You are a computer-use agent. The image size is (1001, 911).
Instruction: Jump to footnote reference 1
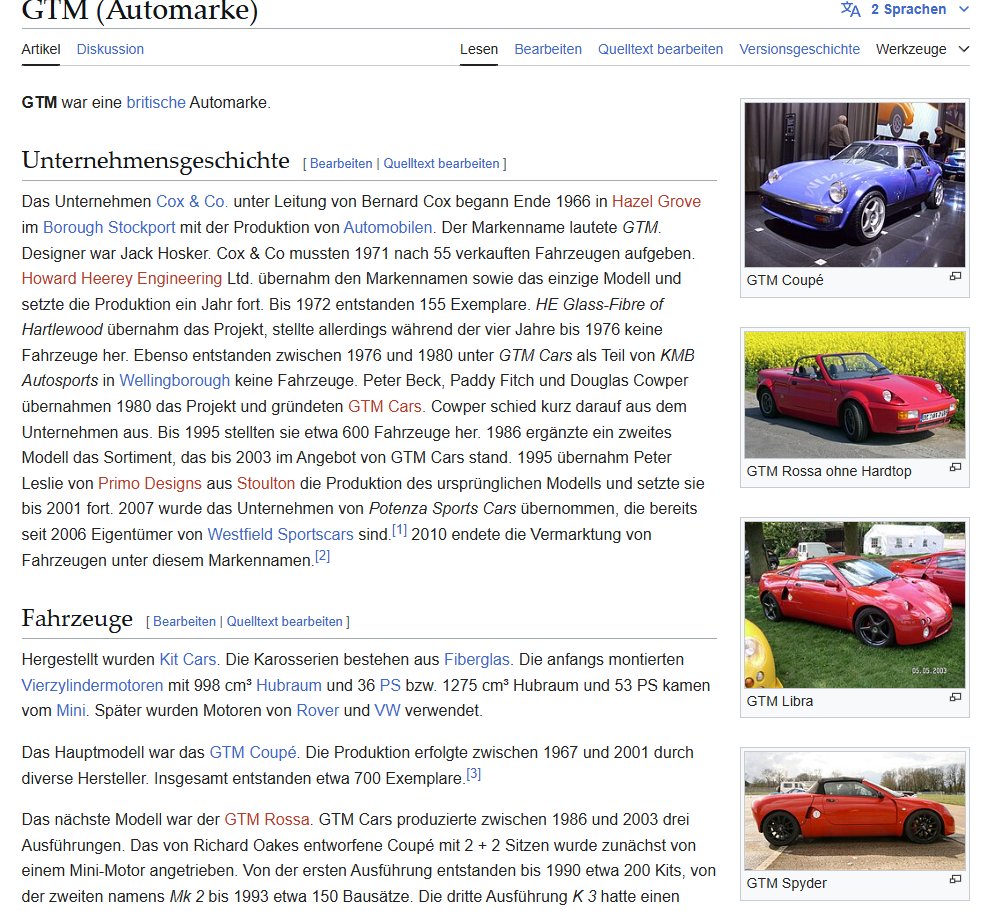pyautogui.click(x=399, y=530)
